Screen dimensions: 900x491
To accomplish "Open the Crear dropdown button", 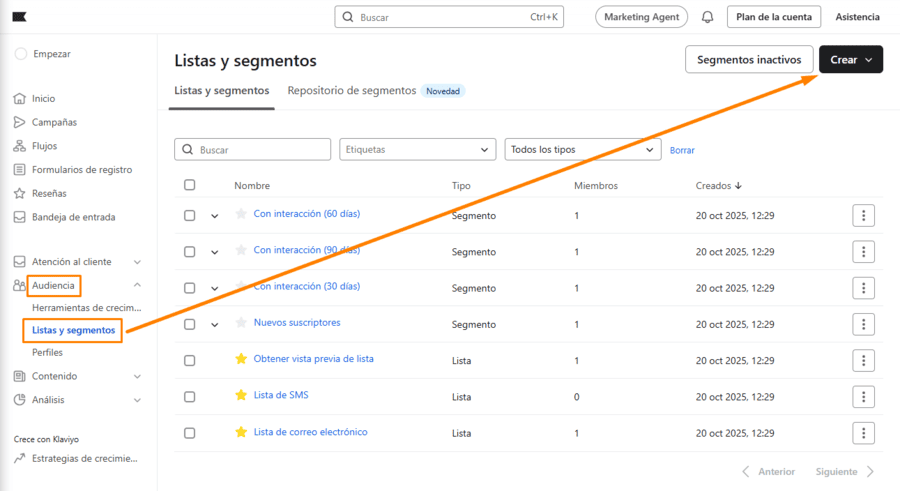I will click(850, 60).
